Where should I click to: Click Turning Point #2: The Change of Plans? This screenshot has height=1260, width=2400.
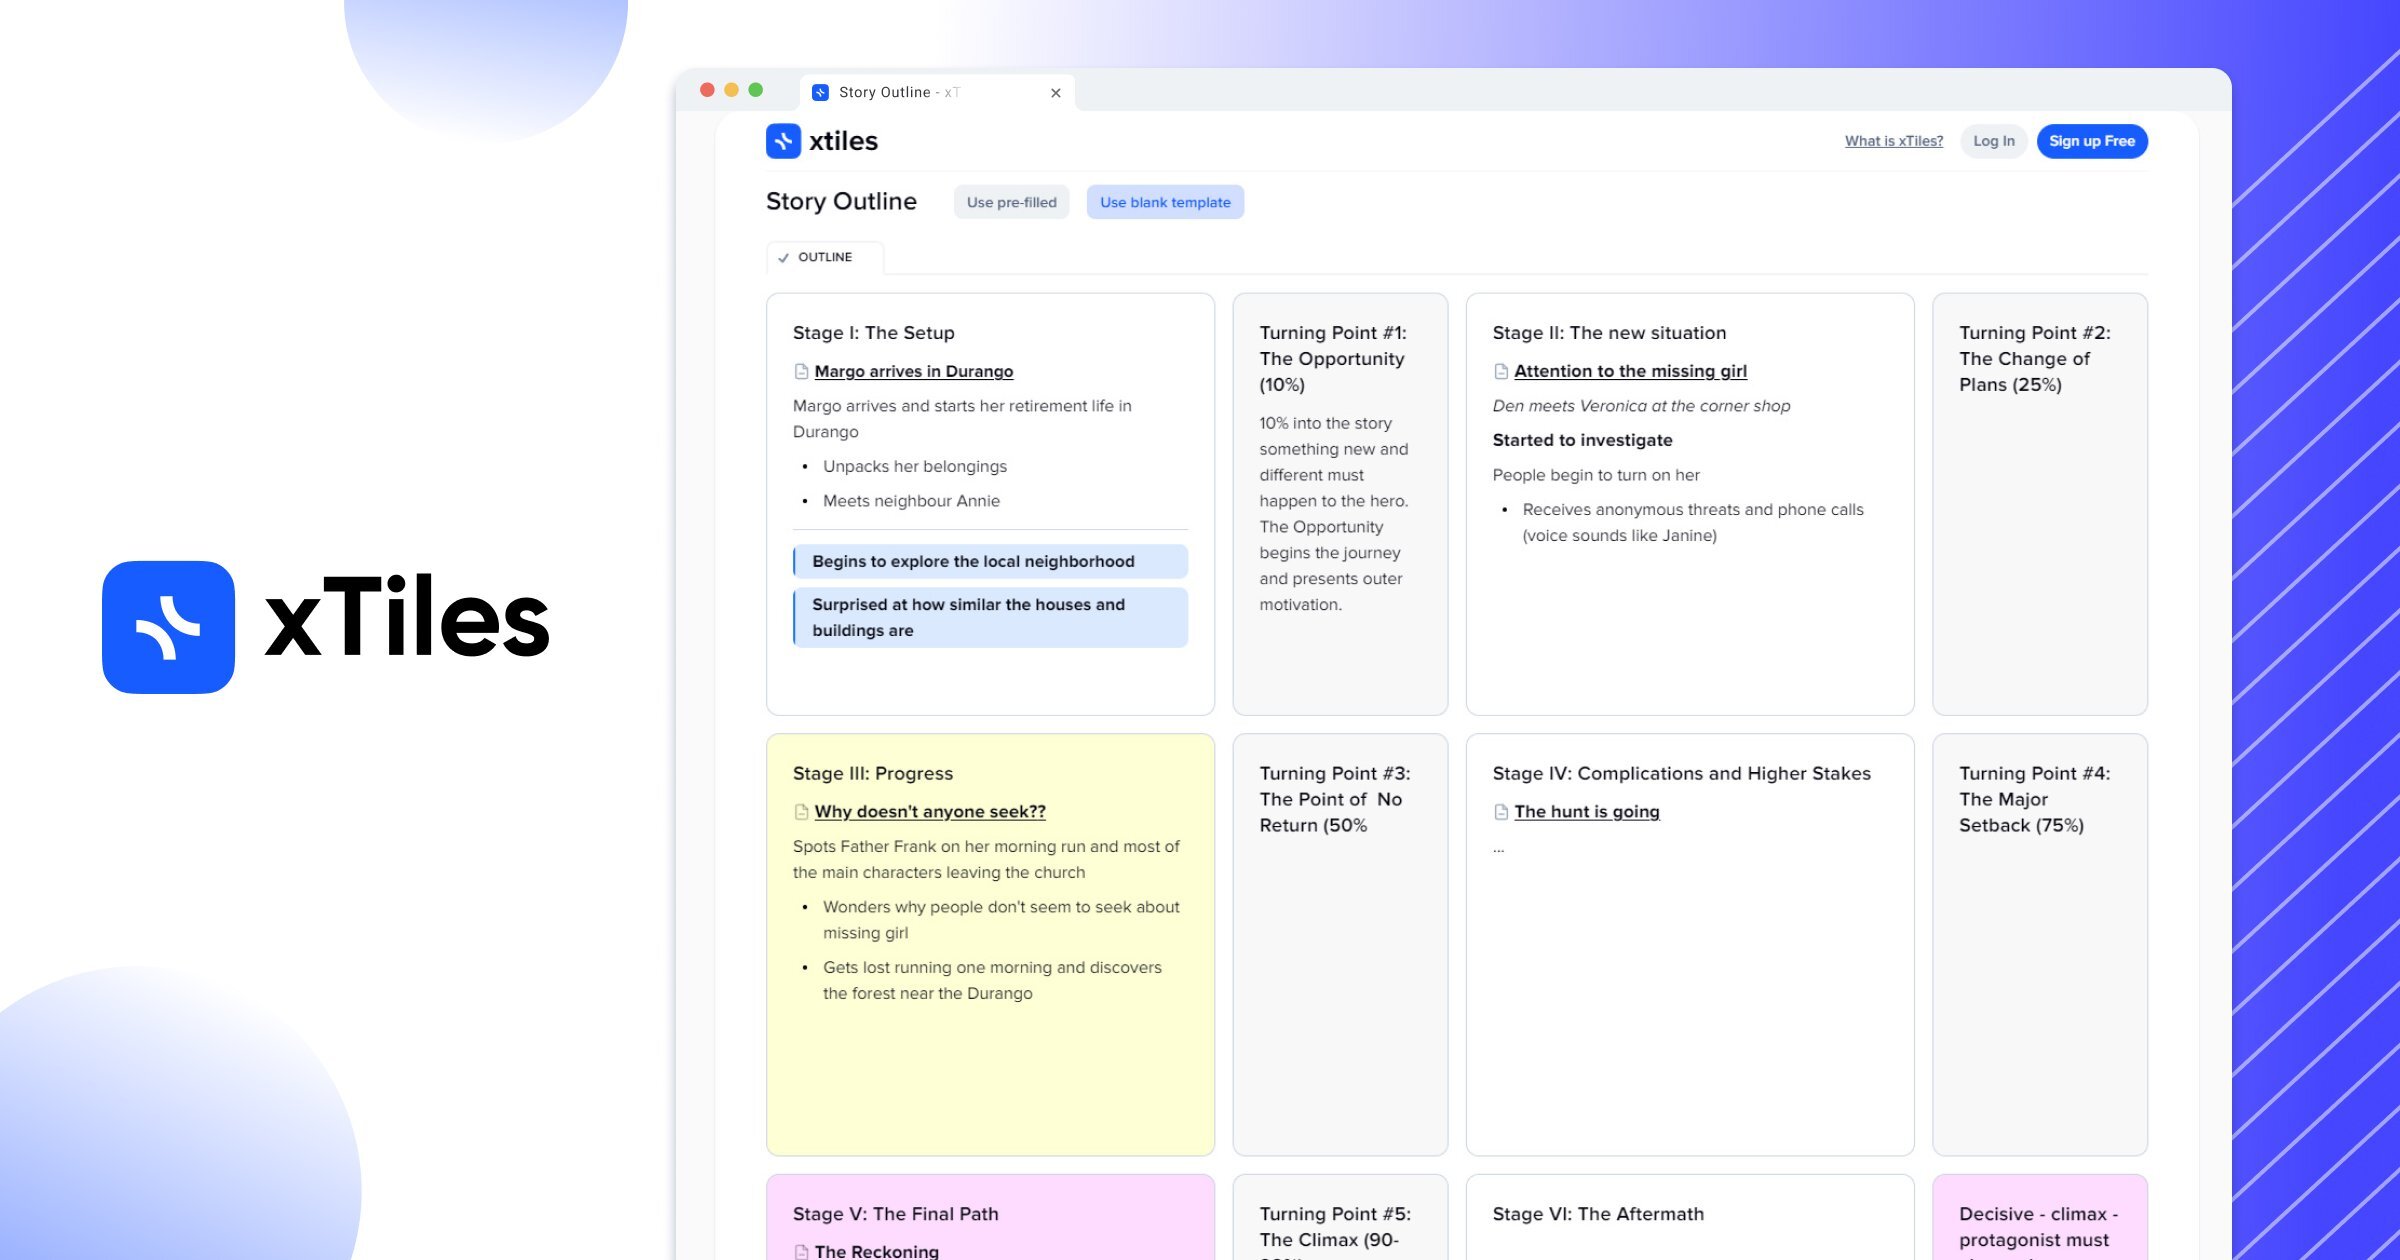pyautogui.click(x=2034, y=359)
